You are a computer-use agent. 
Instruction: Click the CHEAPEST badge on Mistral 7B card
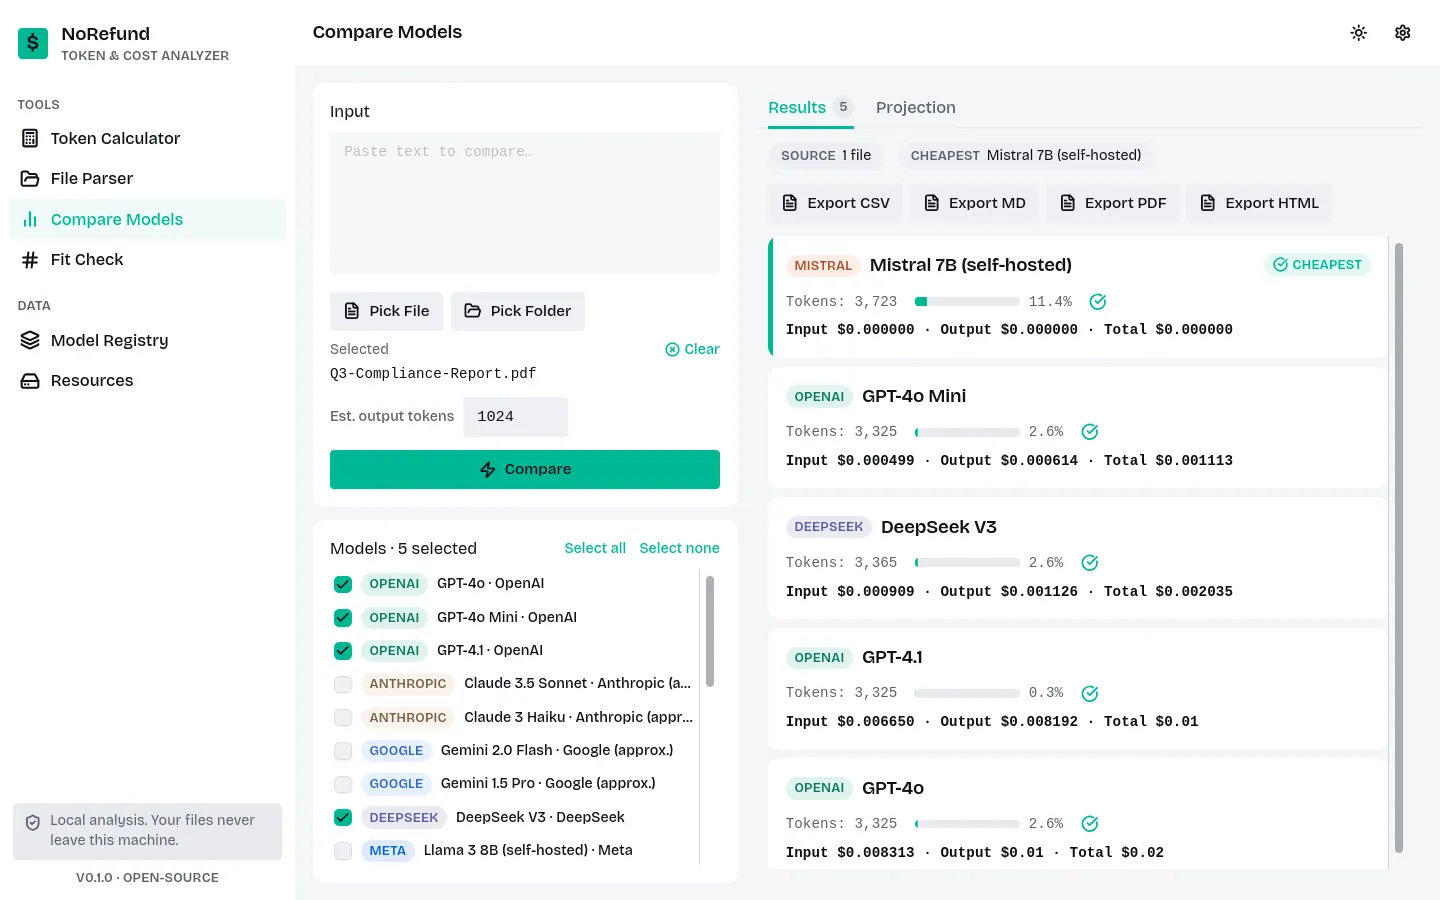pyautogui.click(x=1317, y=265)
